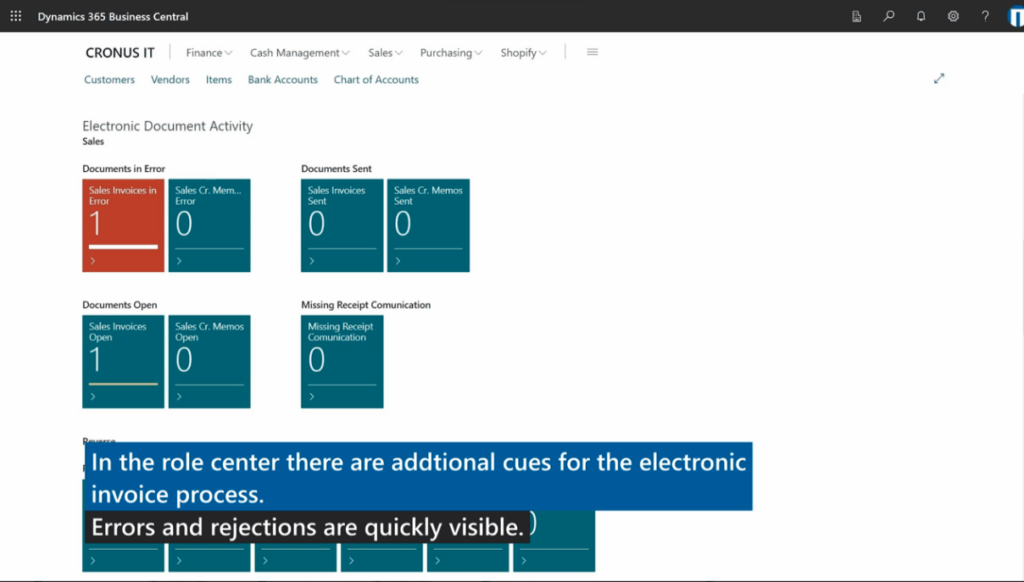Open the Sales Invoices in Error tile

[x=123, y=225]
